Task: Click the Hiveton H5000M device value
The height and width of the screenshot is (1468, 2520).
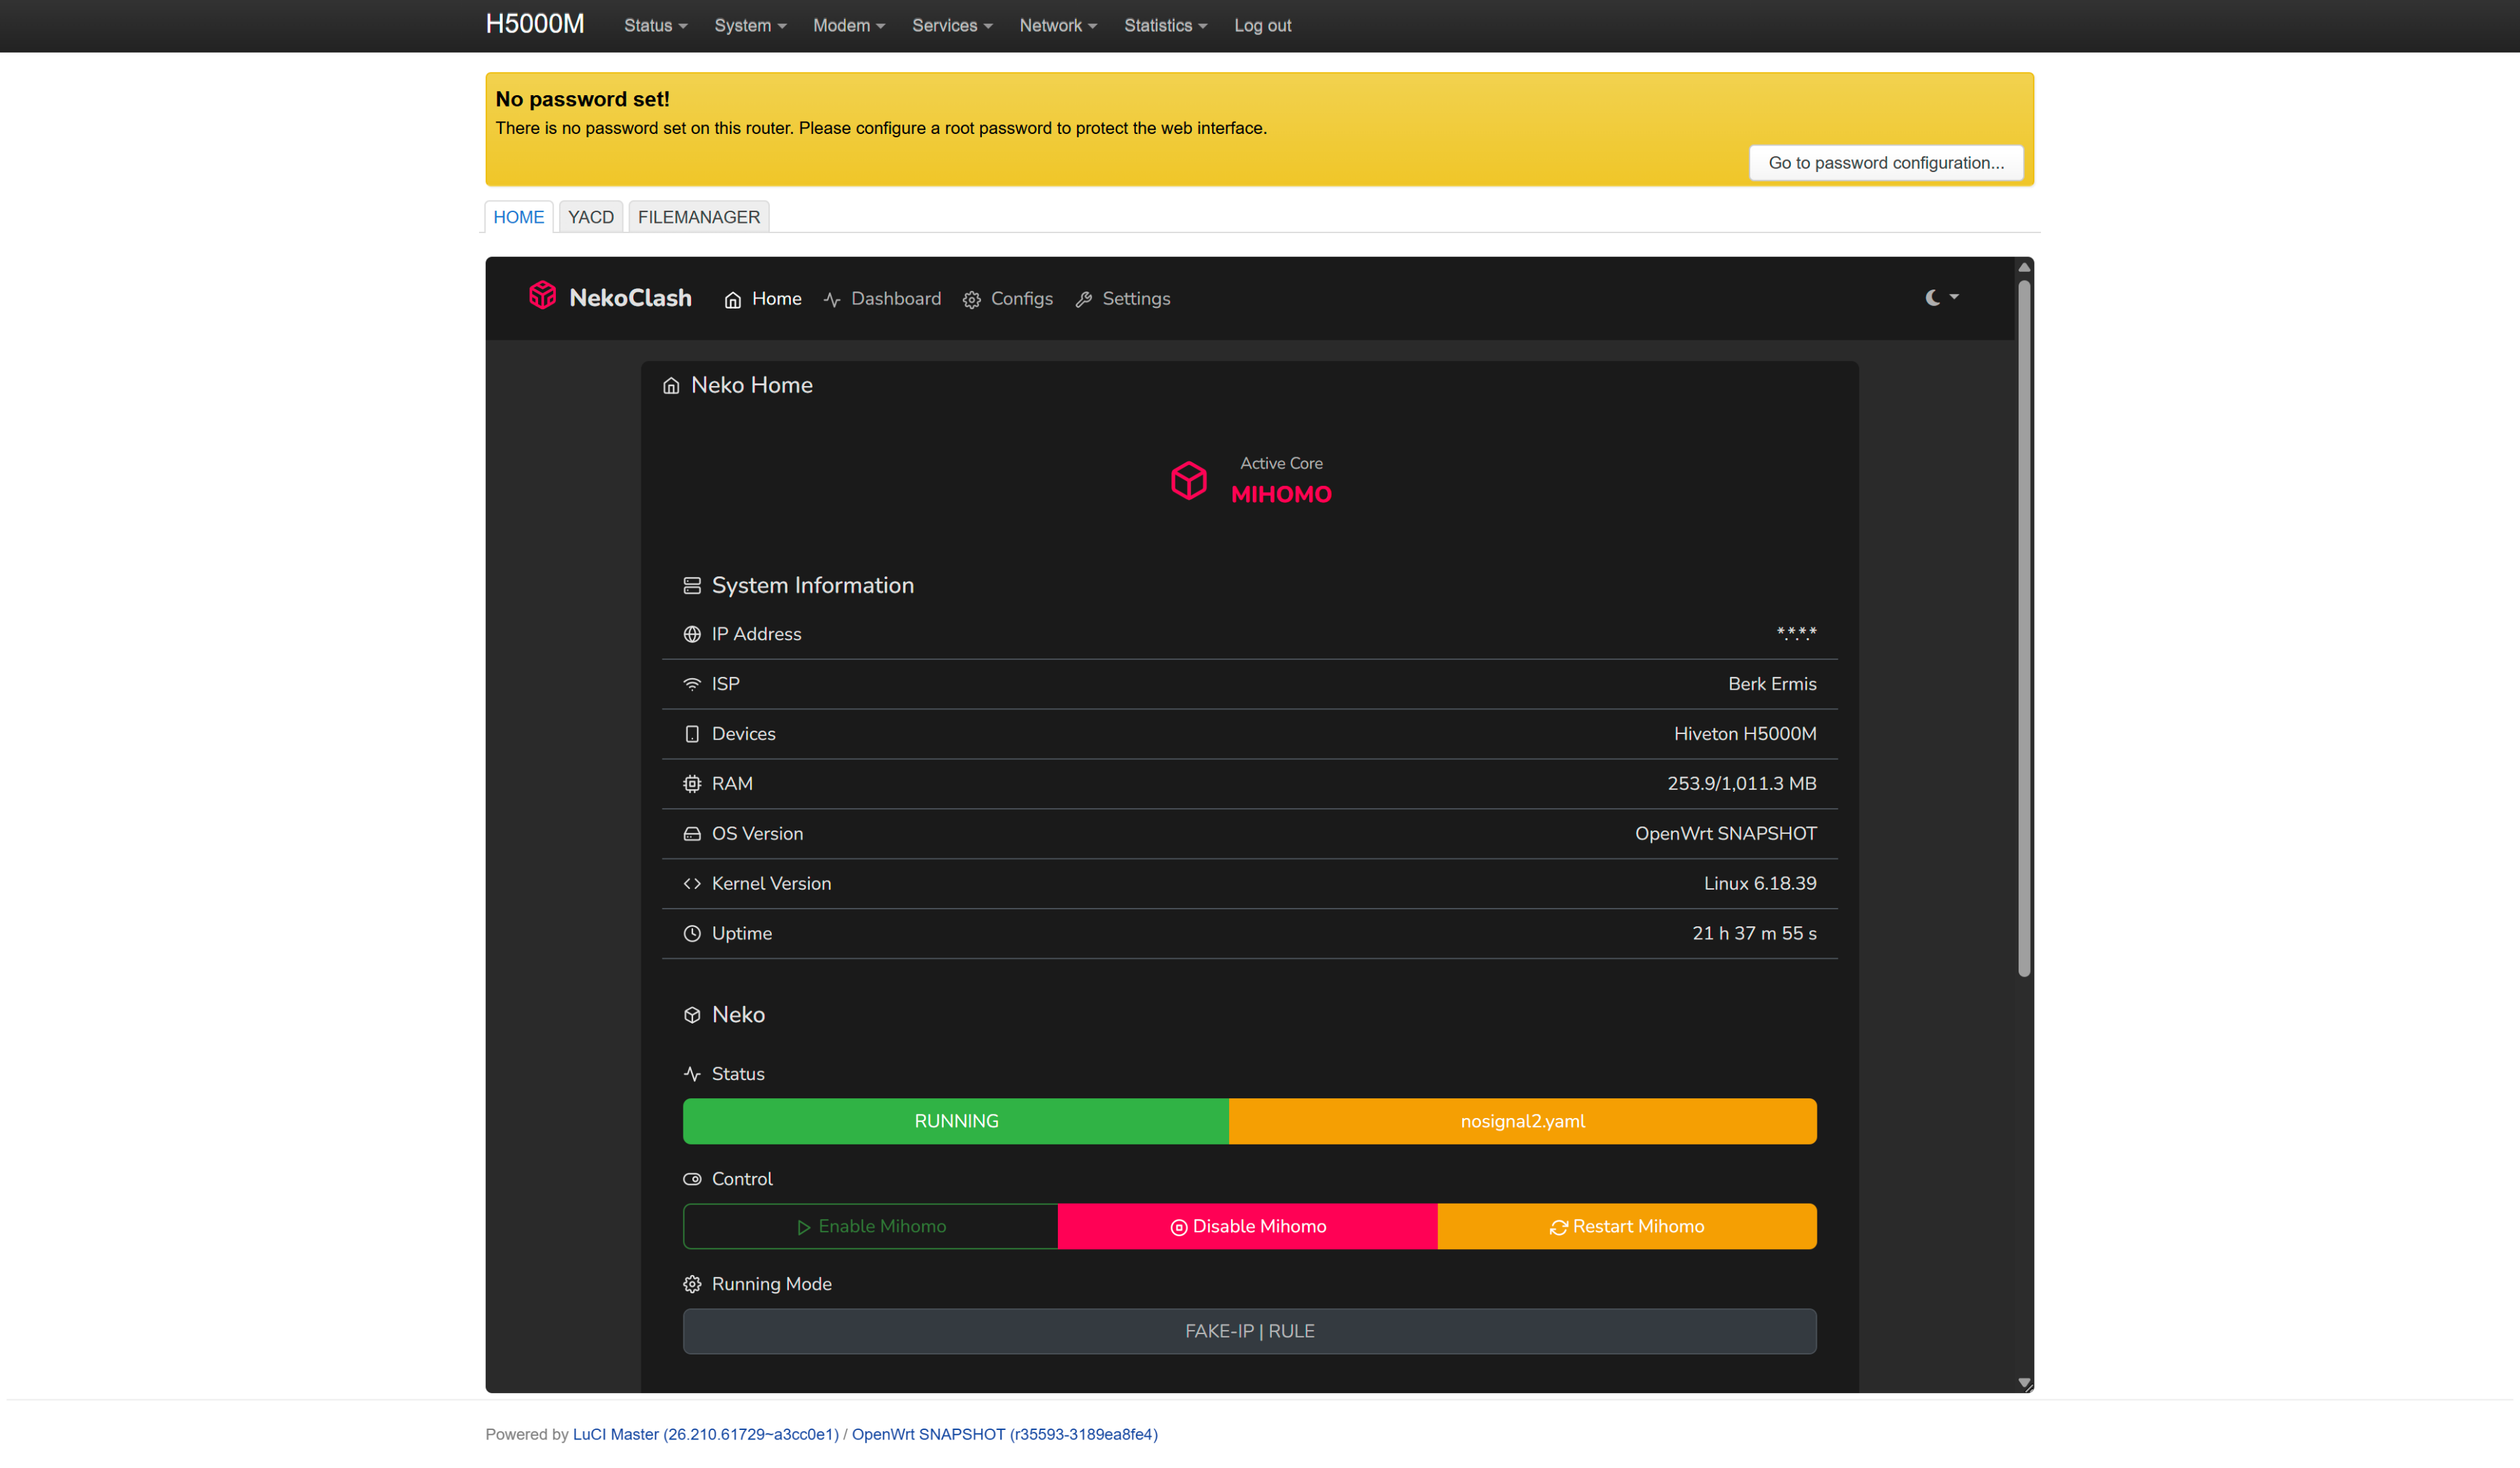Action: pyautogui.click(x=1745, y=734)
